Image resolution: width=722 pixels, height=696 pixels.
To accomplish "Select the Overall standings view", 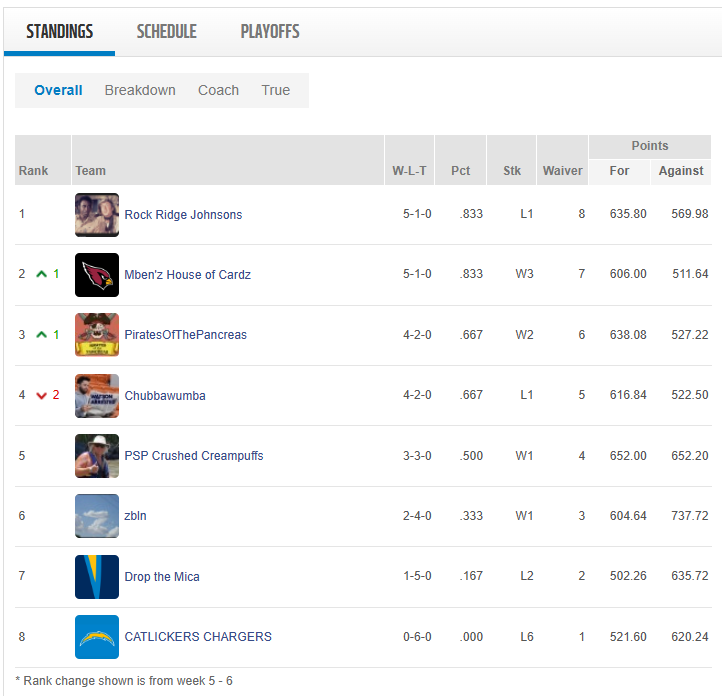I will coord(58,90).
